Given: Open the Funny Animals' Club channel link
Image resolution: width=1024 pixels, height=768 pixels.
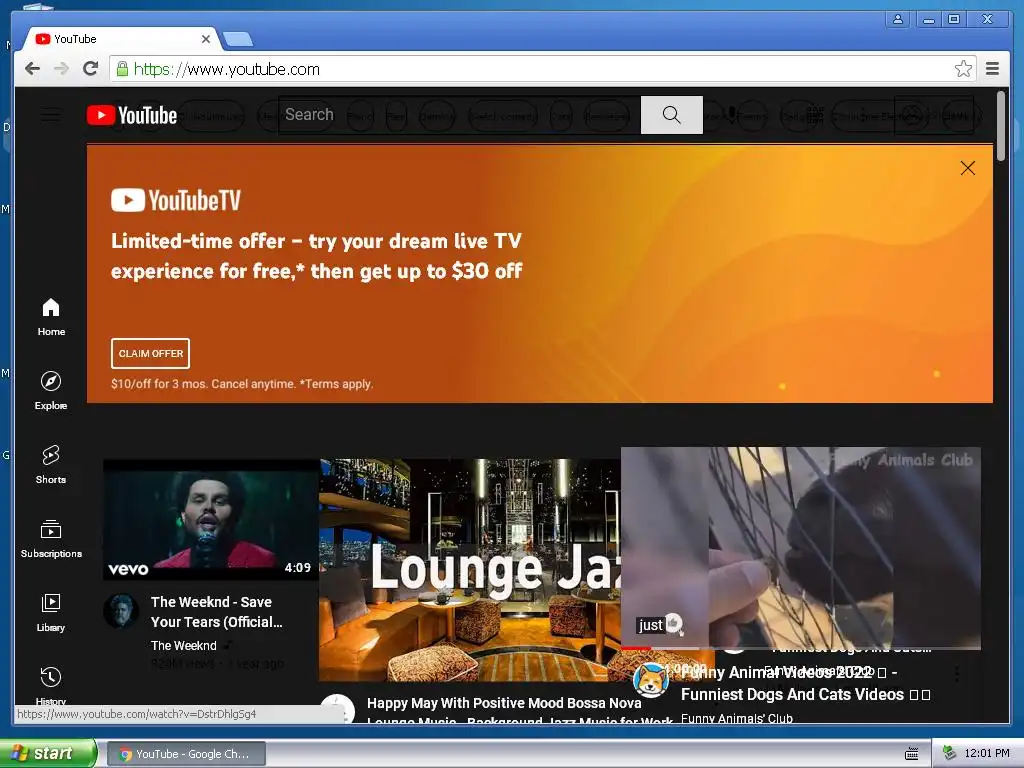Looking at the screenshot, I should click(737, 718).
